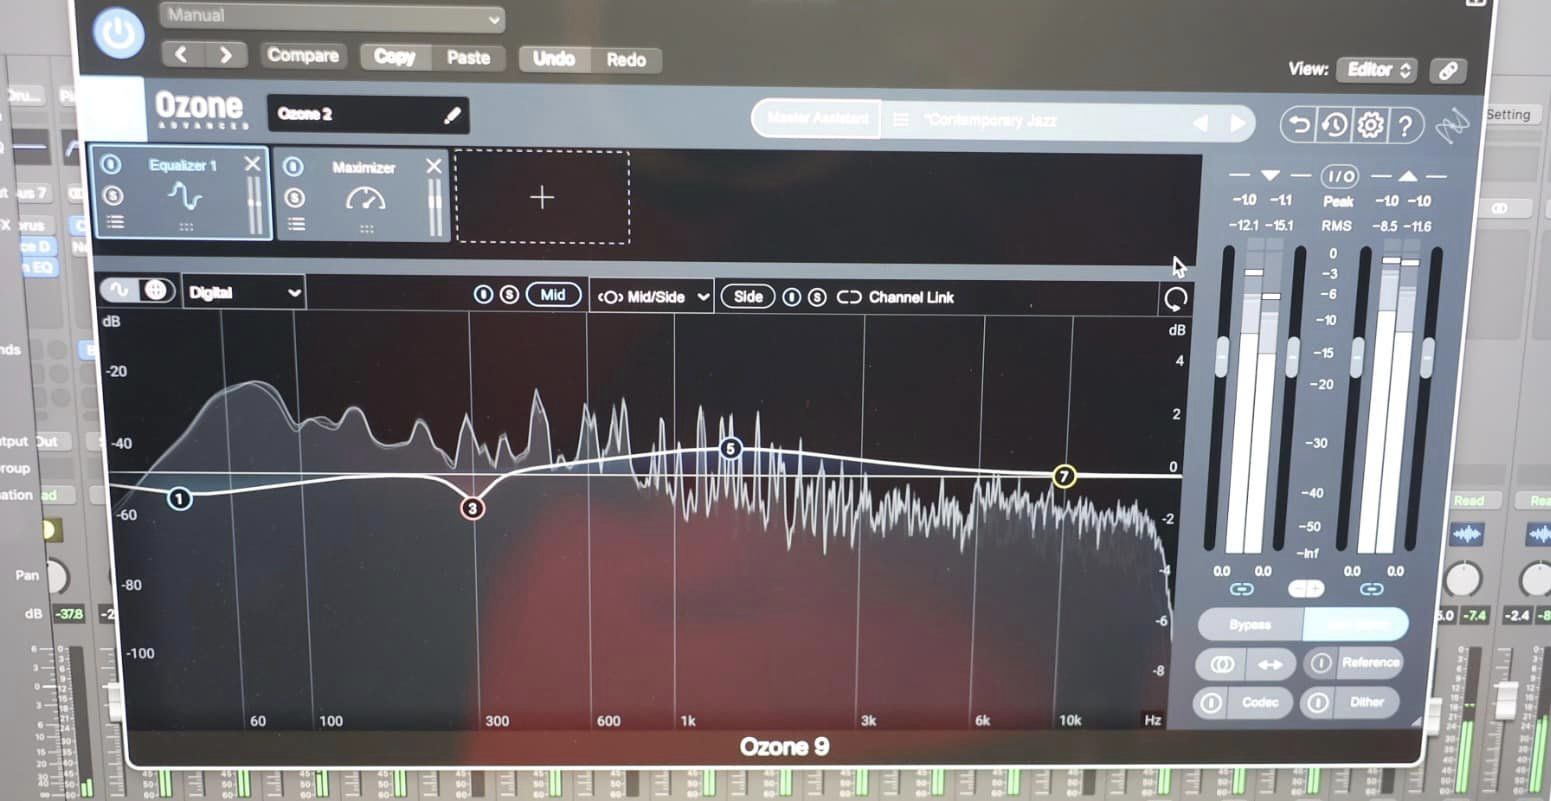Screen dimensions: 1551x801
Task: Solo the Side channel
Action: (817, 297)
